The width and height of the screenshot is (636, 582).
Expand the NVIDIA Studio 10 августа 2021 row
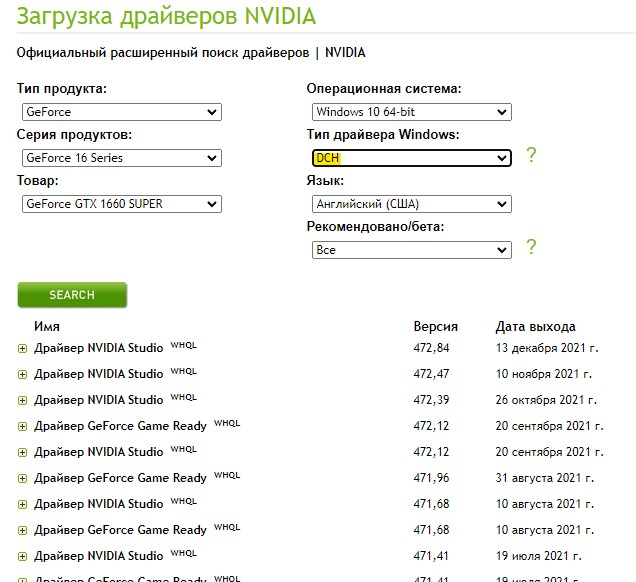22,504
